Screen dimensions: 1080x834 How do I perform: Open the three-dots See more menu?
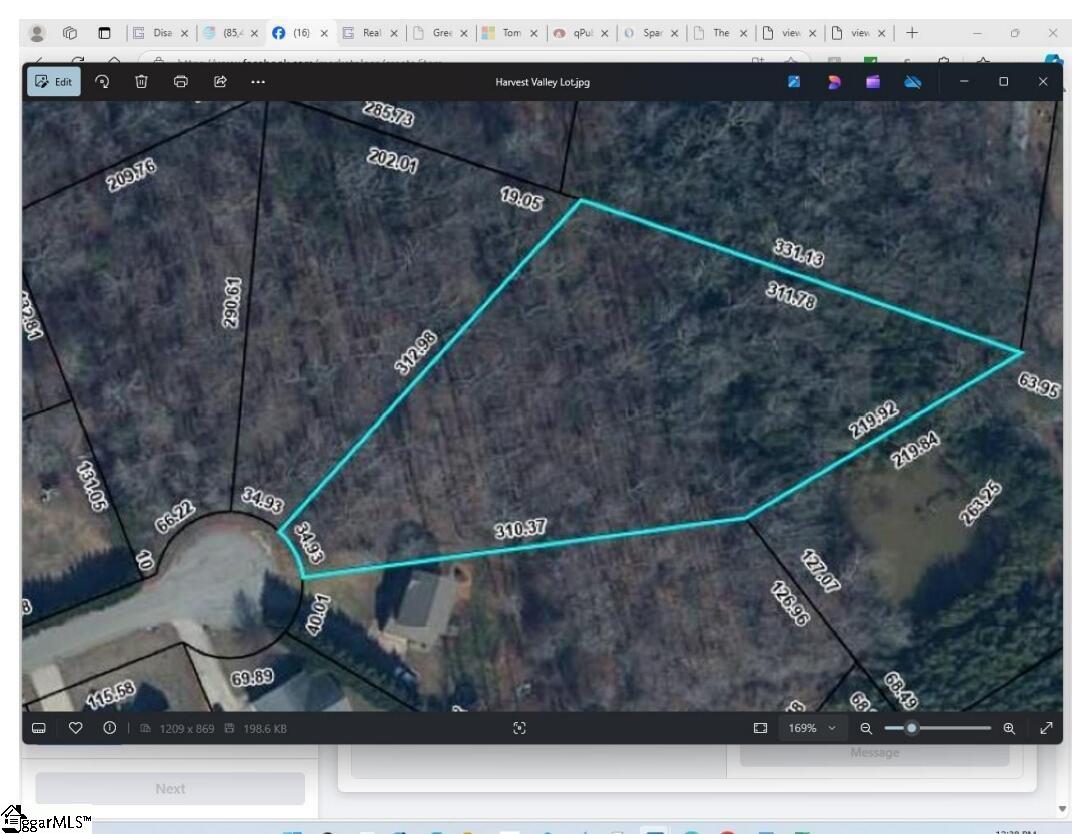coord(258,81)
